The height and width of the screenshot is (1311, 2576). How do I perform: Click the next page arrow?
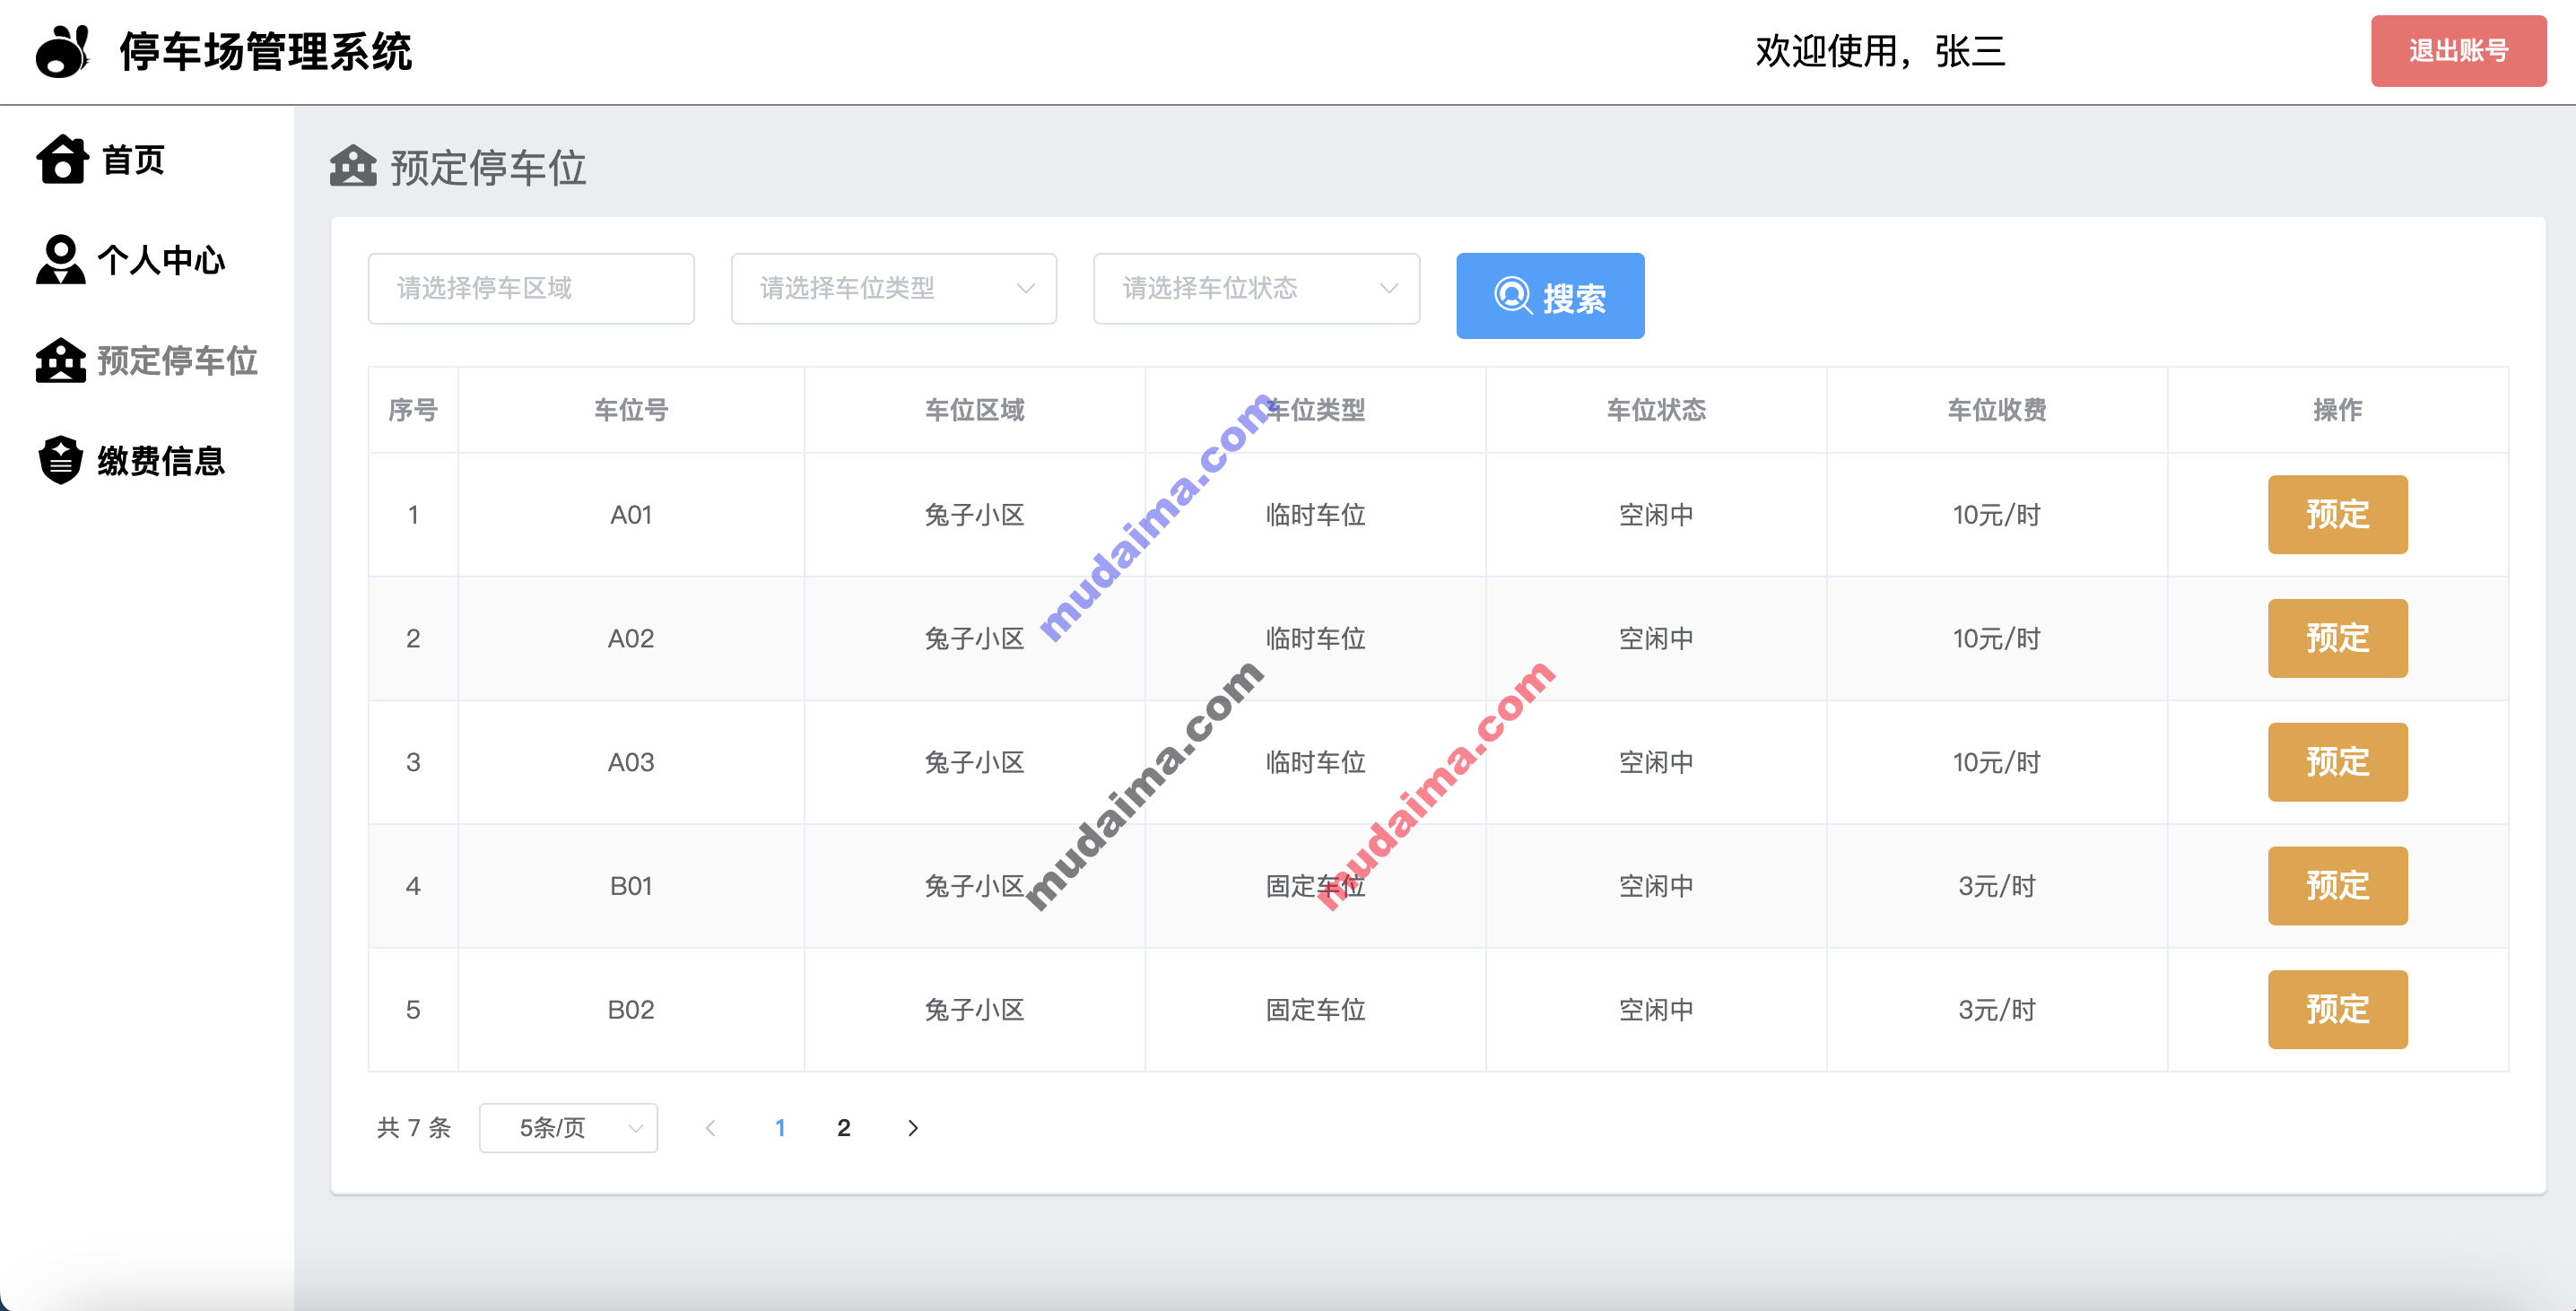click(912, 1128)
